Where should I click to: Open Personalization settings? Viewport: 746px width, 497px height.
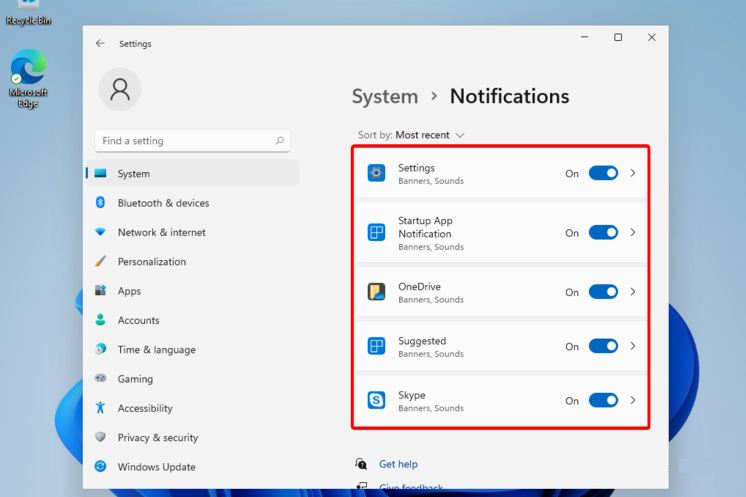tap(193, 261)
